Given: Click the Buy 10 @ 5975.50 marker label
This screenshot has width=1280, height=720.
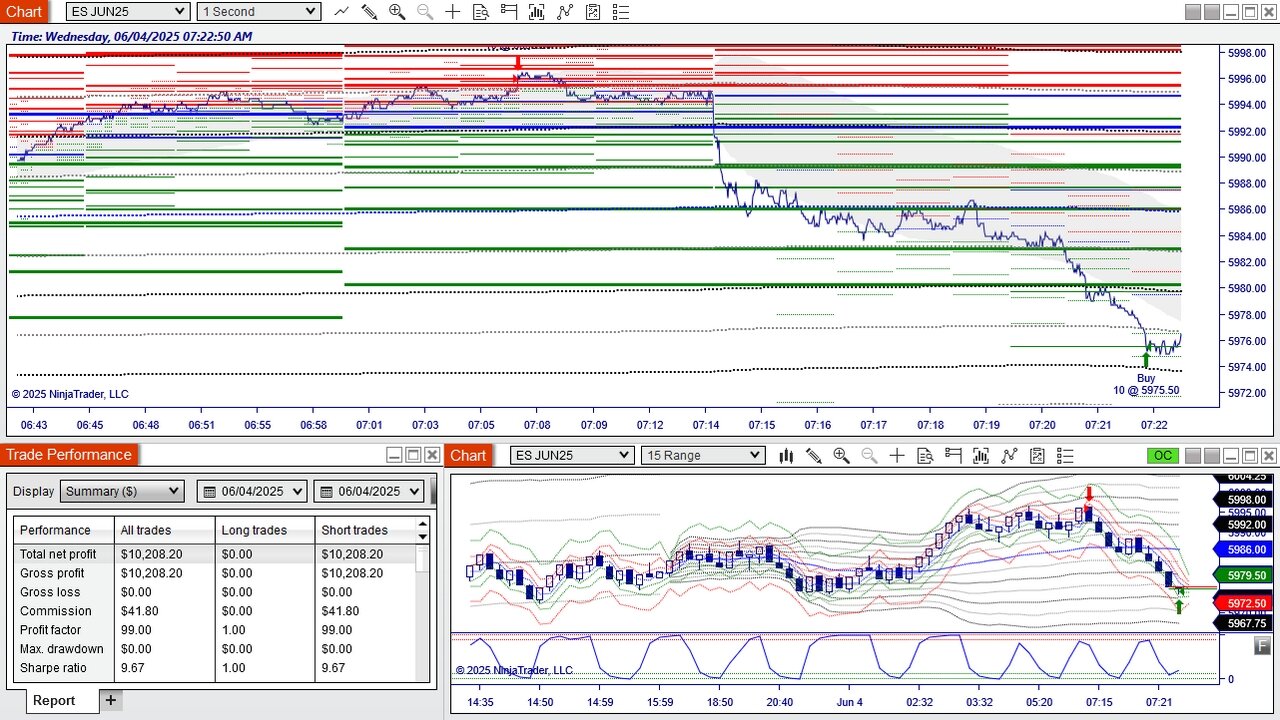Looking at the screenshot, I should pos(1146,384).
